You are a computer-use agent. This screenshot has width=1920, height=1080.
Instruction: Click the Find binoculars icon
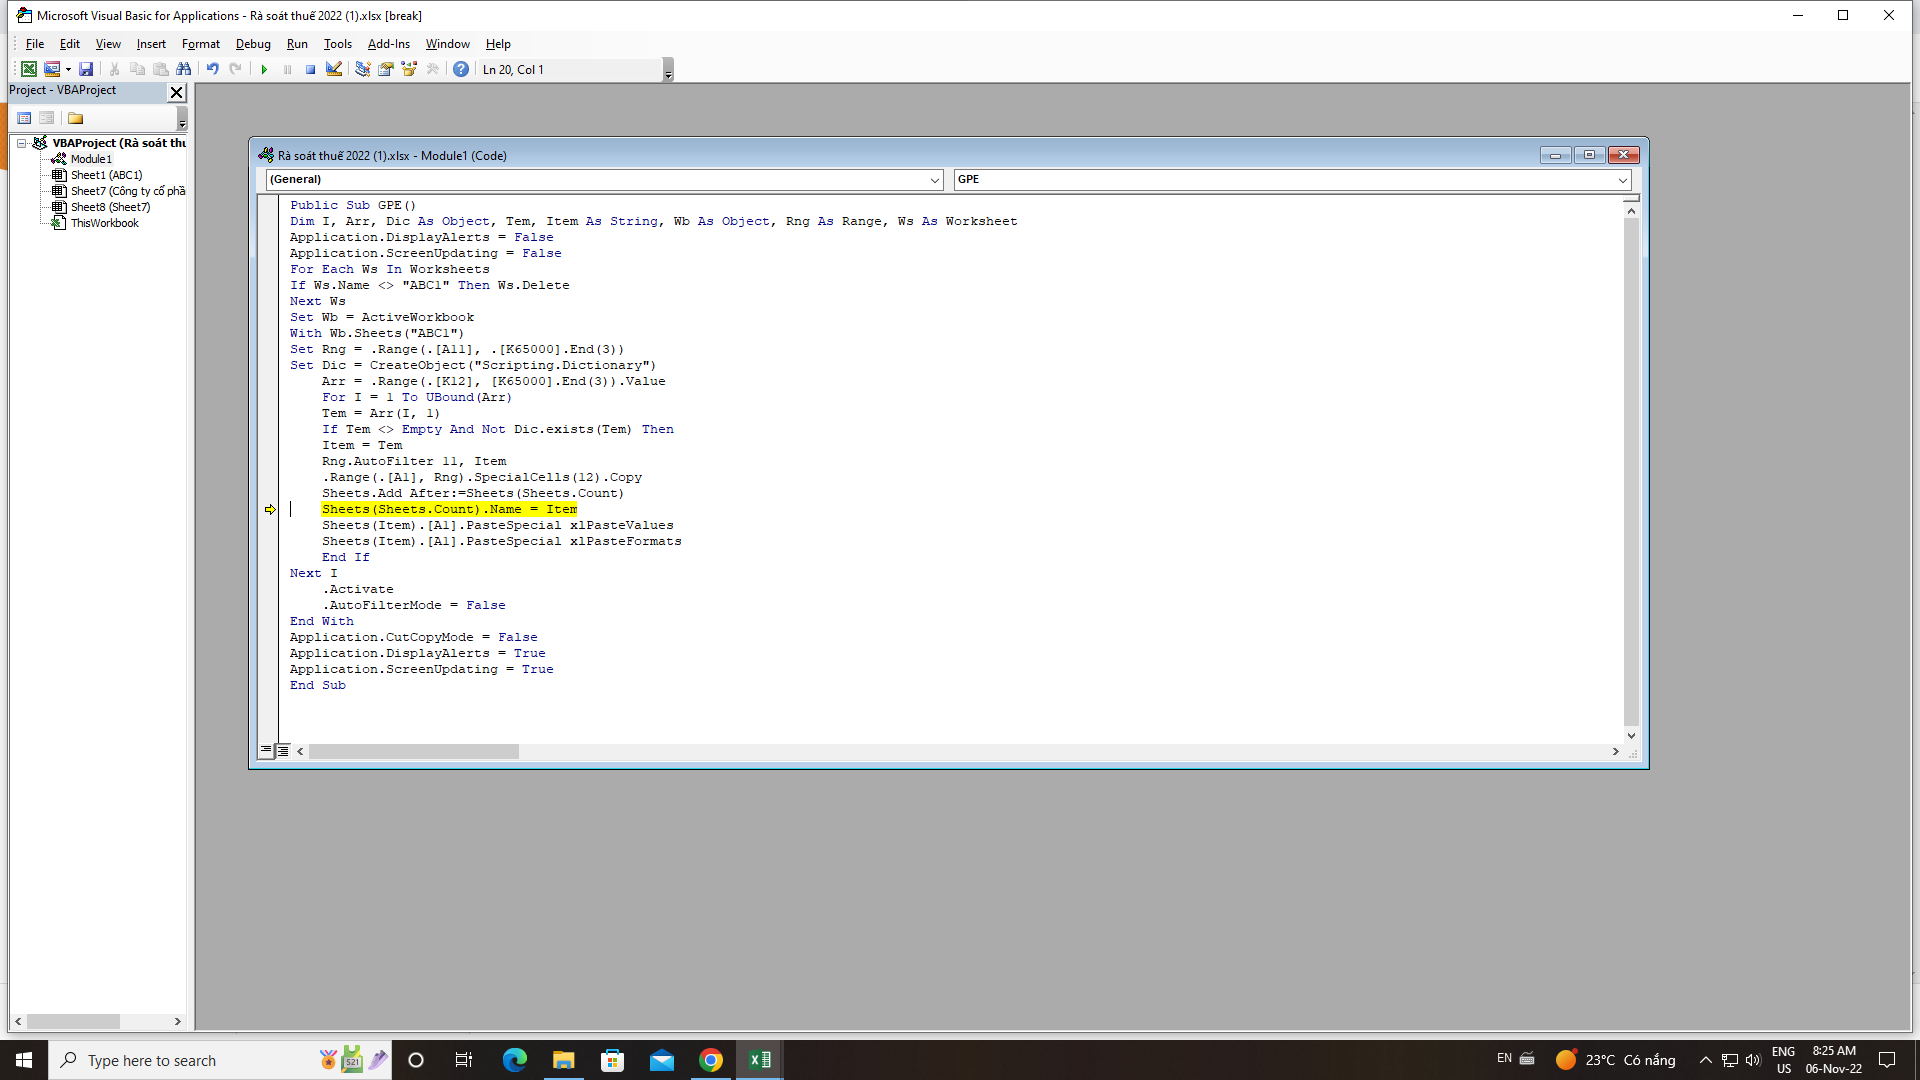click(184, 70)
